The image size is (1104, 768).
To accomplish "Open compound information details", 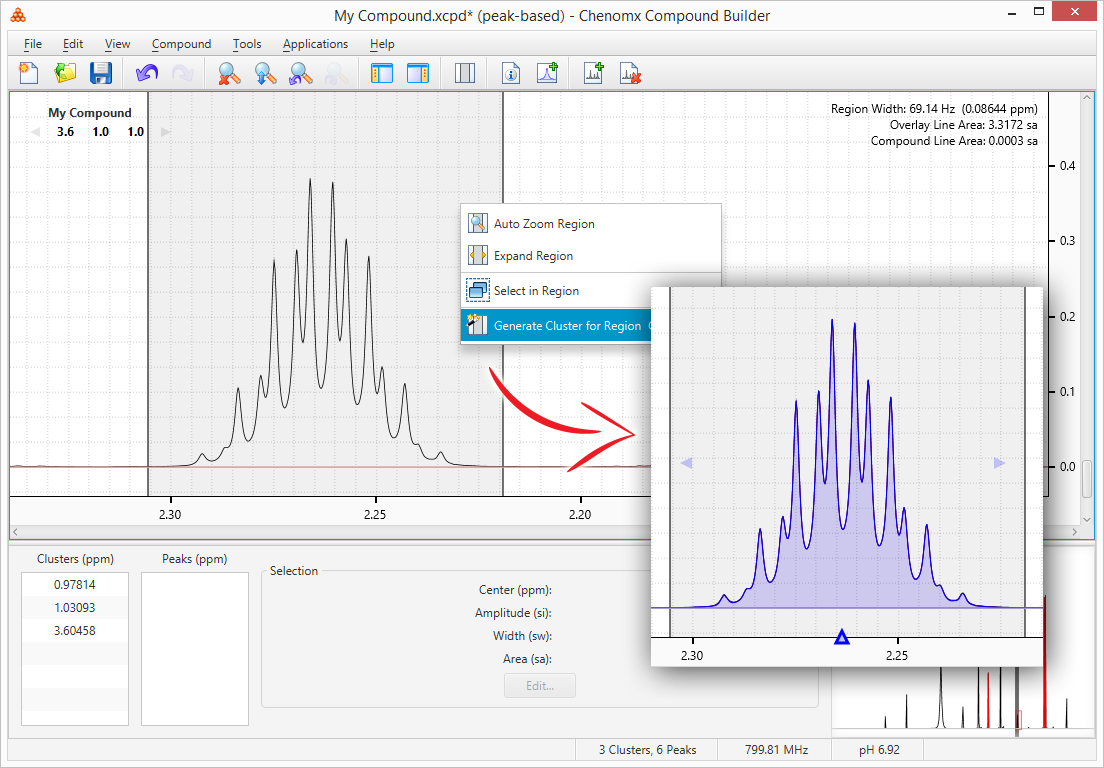I will tap(511, 73).
